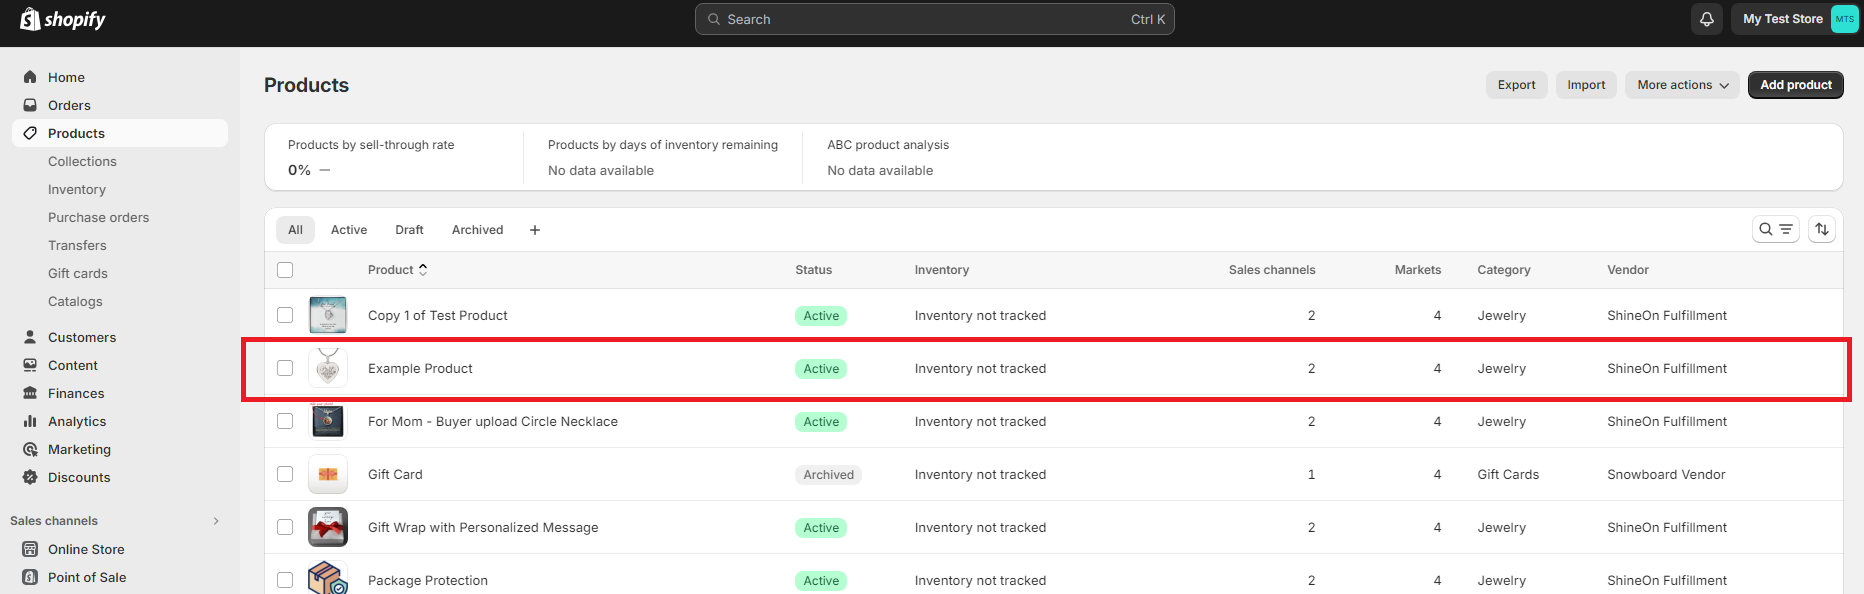
Task: Open Collections in sidebar
Action: point(82,161)
